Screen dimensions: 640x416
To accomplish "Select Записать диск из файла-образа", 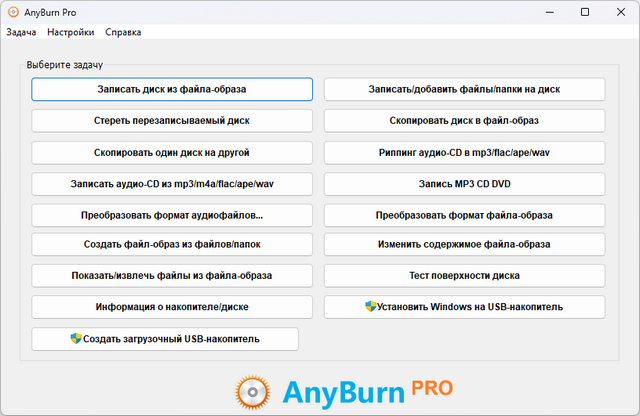I will point(172,90).
